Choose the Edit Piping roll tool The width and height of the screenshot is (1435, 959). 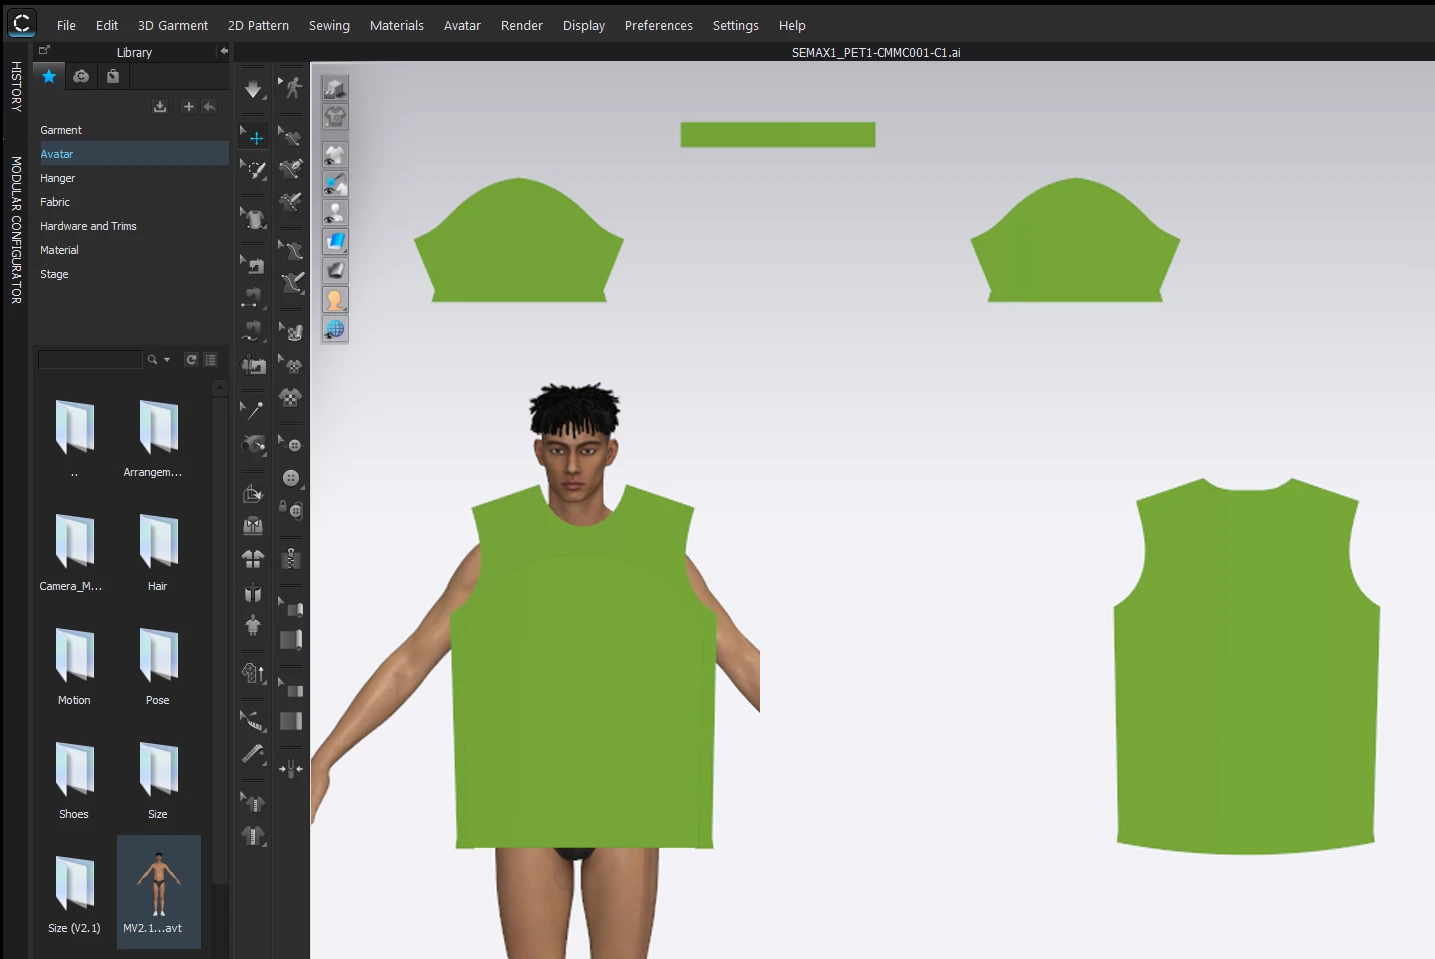click(291, 607)
